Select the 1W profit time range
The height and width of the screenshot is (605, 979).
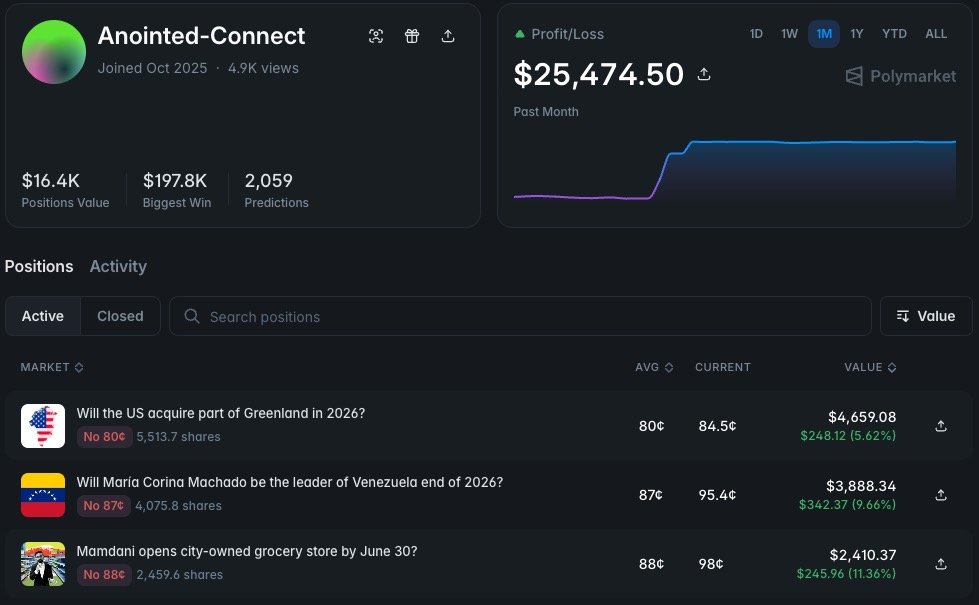pos(789,34)
